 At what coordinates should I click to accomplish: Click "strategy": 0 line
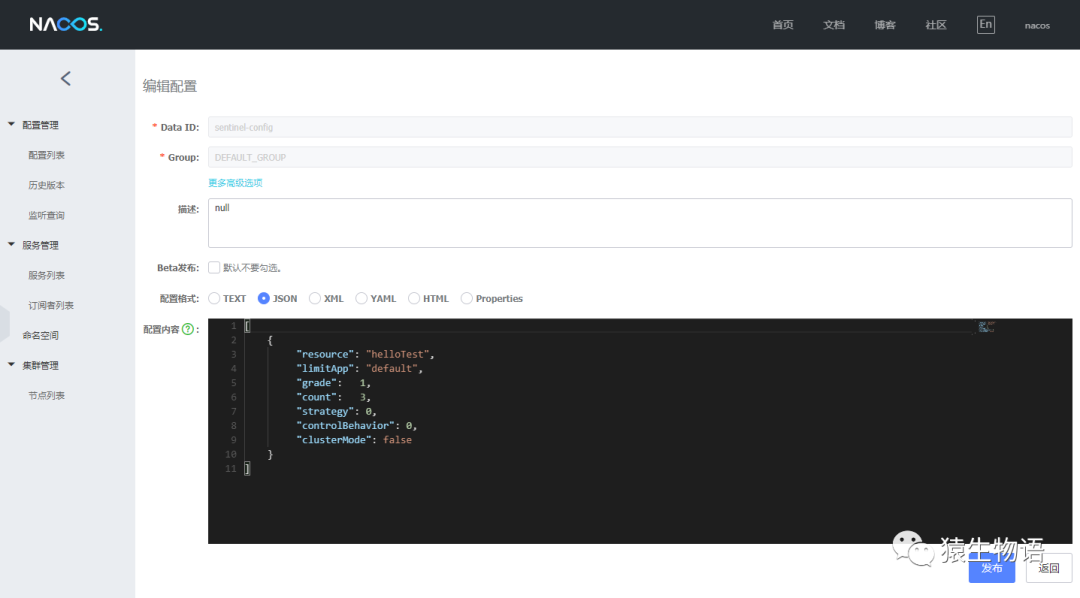pos(336,411)
